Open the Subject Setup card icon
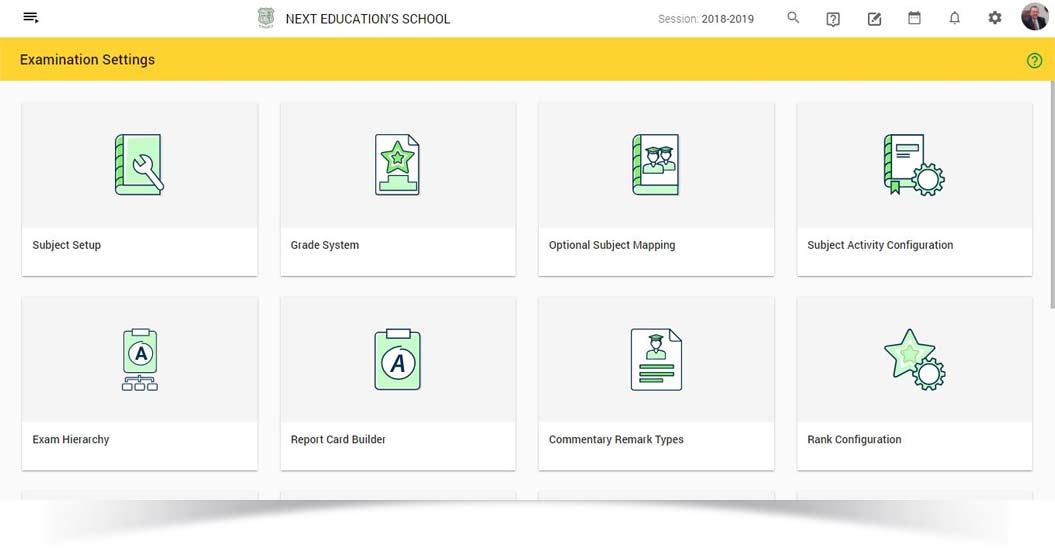 [x=139, y=164]
